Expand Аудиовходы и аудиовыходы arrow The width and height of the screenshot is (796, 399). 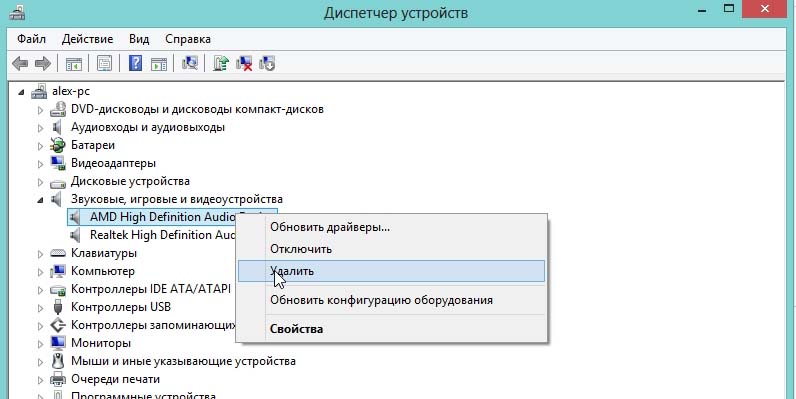pos(41,128)
